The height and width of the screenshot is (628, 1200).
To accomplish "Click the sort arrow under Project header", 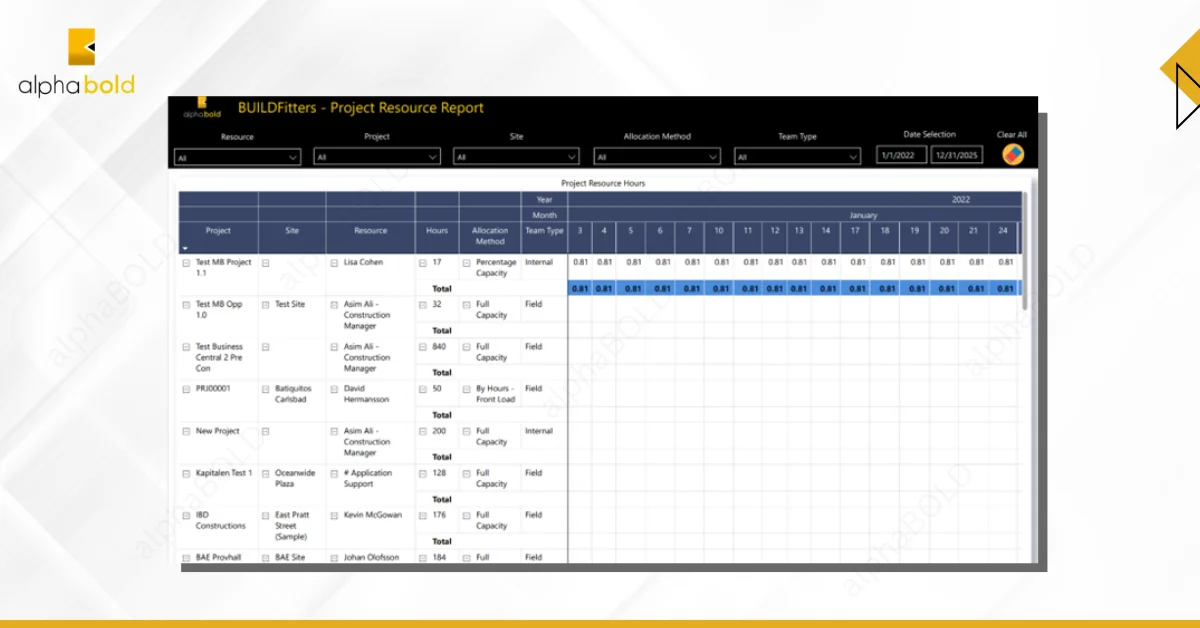I will point(185,248).
